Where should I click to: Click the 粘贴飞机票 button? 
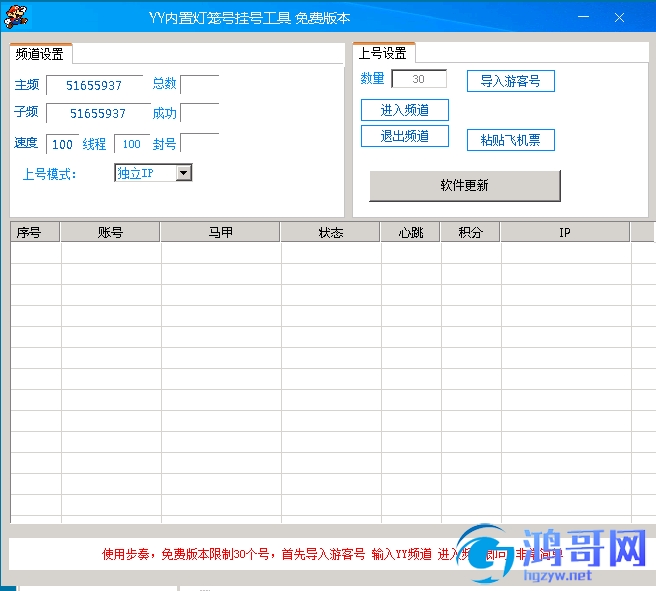pos(510,140)
